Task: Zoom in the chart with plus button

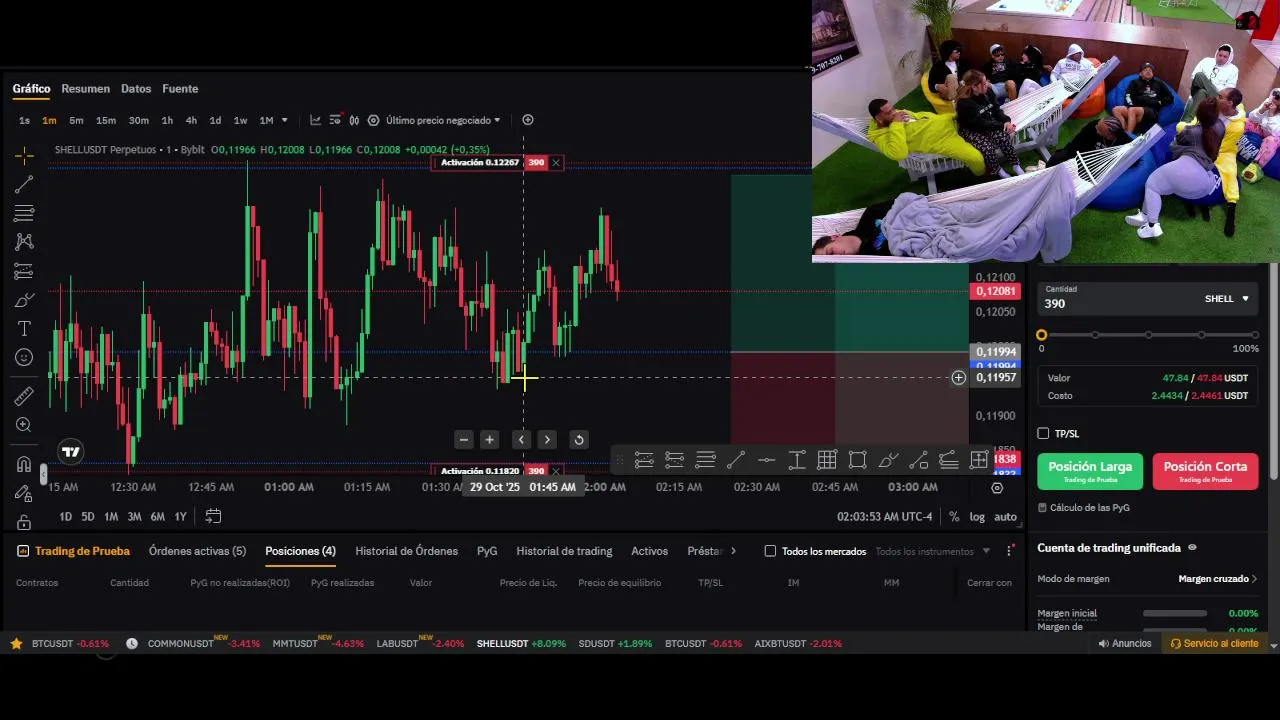Action: tap(489, 440)
